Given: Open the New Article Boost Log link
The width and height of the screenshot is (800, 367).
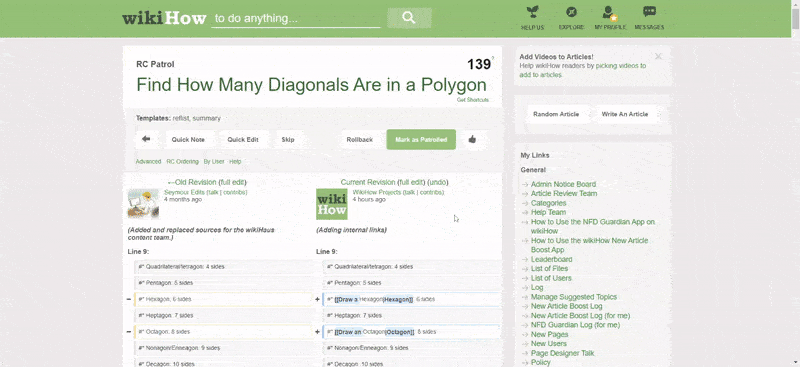Looking at the screenshot, I should [x=566, y=306].
